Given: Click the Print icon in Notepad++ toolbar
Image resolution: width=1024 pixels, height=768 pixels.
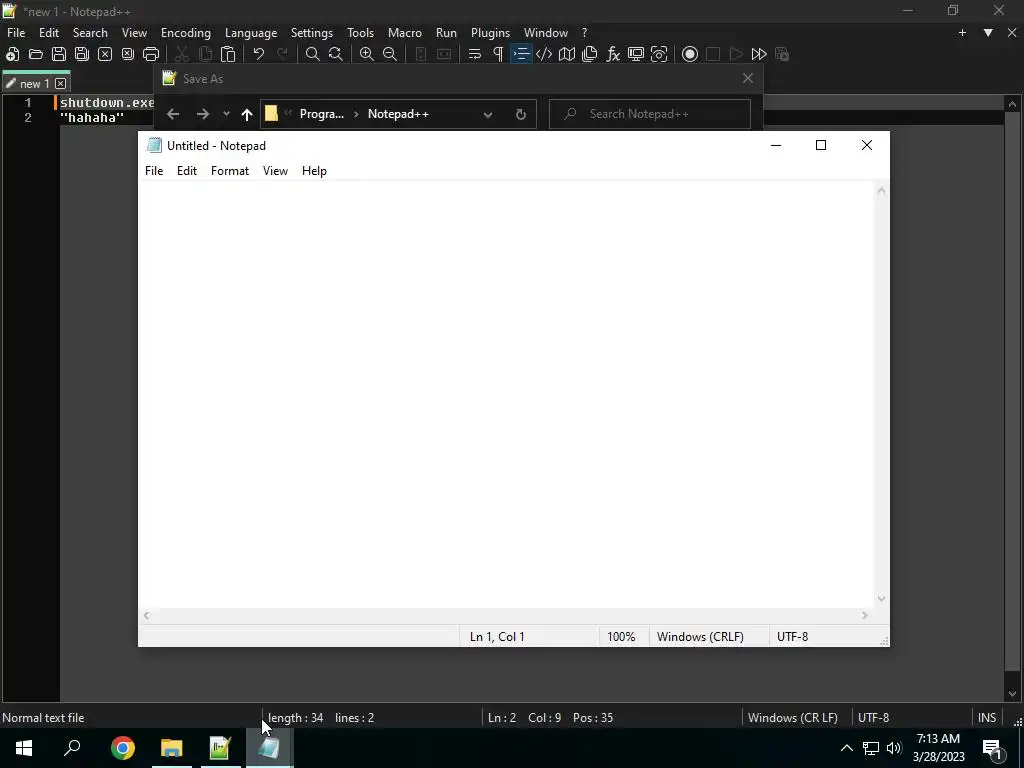Looking at the screenshot, I should tap(151, 54).
